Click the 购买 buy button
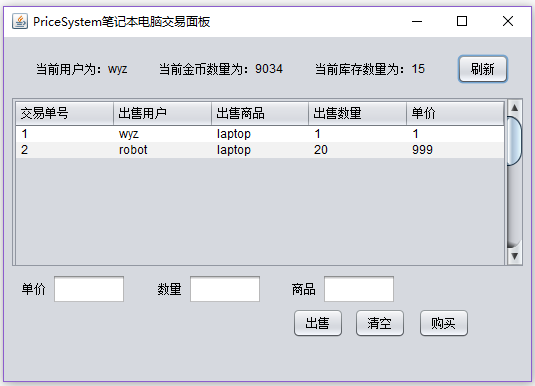Screen dimensions: 535x386 click(x=444, y=323)
